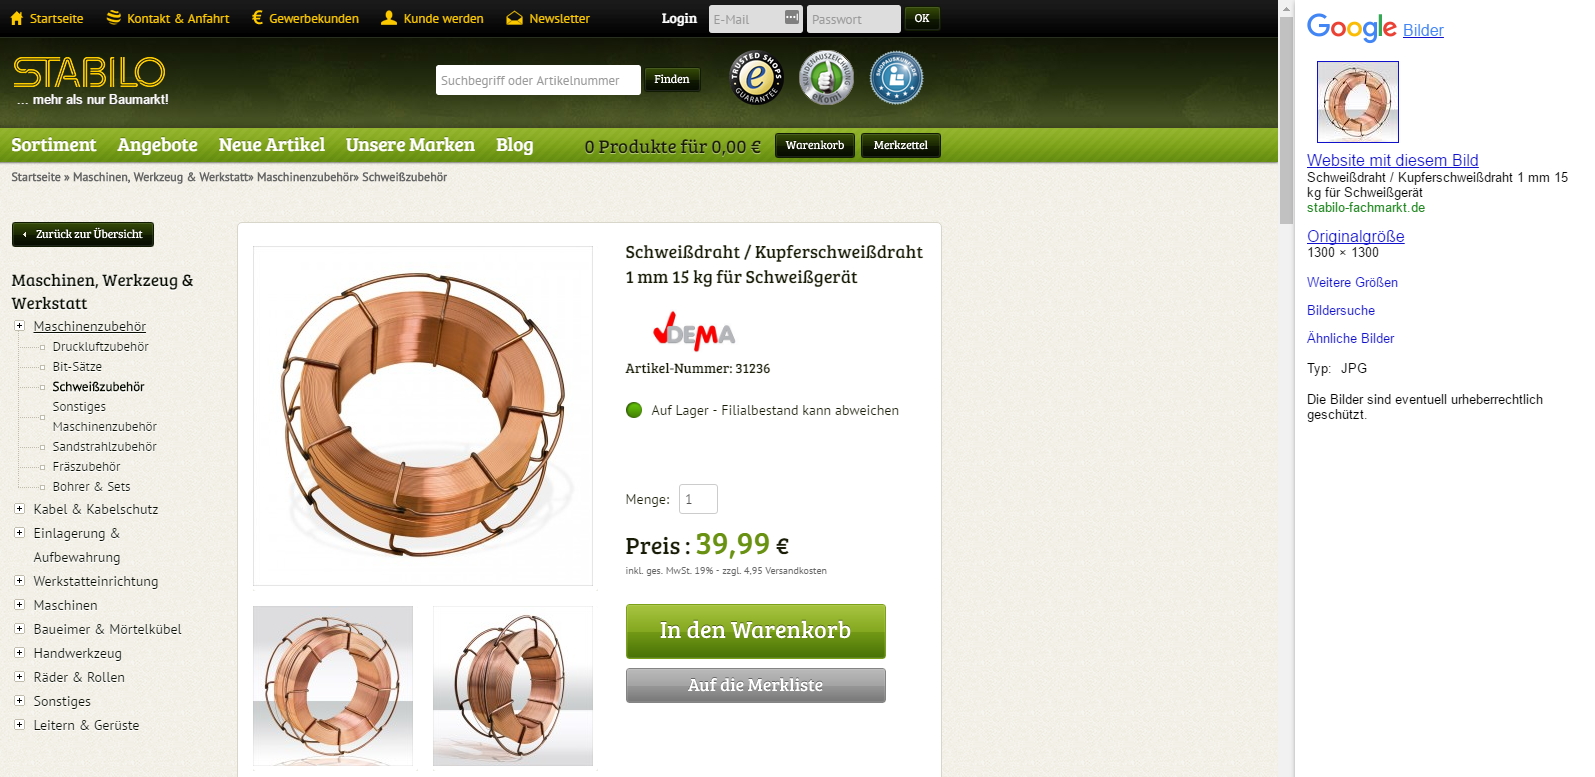Click Auf die Merkliste button
Image resolution: width=1595 pixels, height=777 pixels.
tap(756, 685)
